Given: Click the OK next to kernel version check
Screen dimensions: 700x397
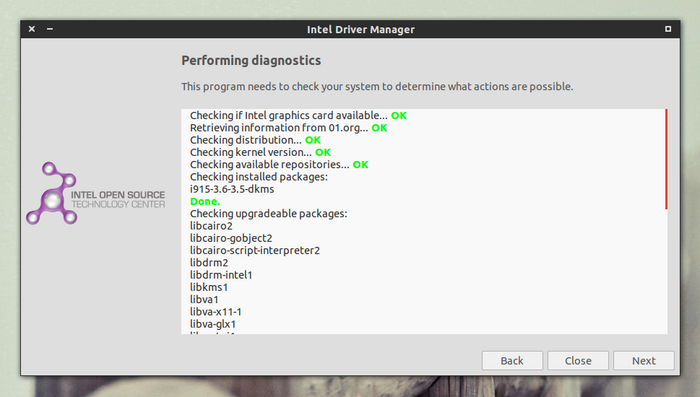Looking at the screenshot, I should [x=323, y=152].
